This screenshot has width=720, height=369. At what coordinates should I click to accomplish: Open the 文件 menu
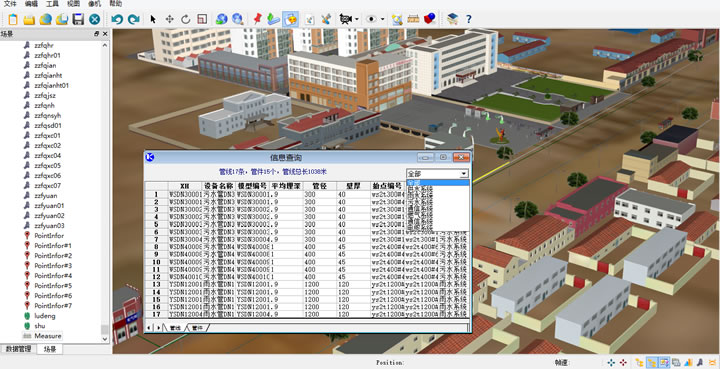[x=10, y=4]
